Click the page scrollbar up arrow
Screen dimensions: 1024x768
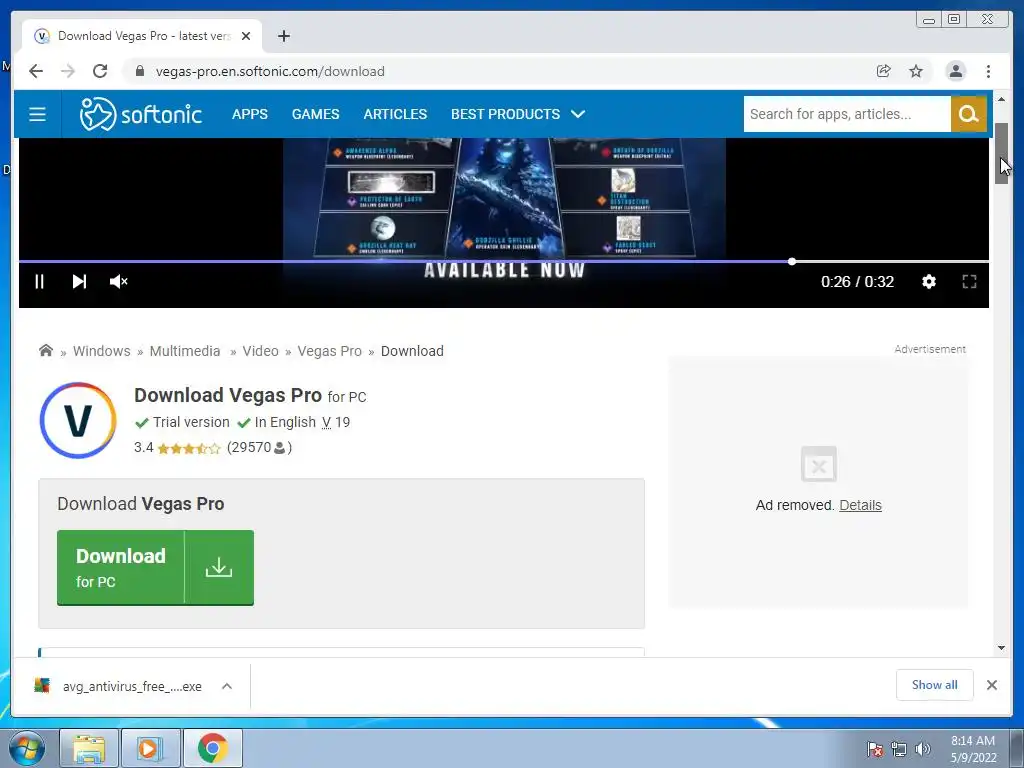pyautogui.click(x=1001, y=99)
